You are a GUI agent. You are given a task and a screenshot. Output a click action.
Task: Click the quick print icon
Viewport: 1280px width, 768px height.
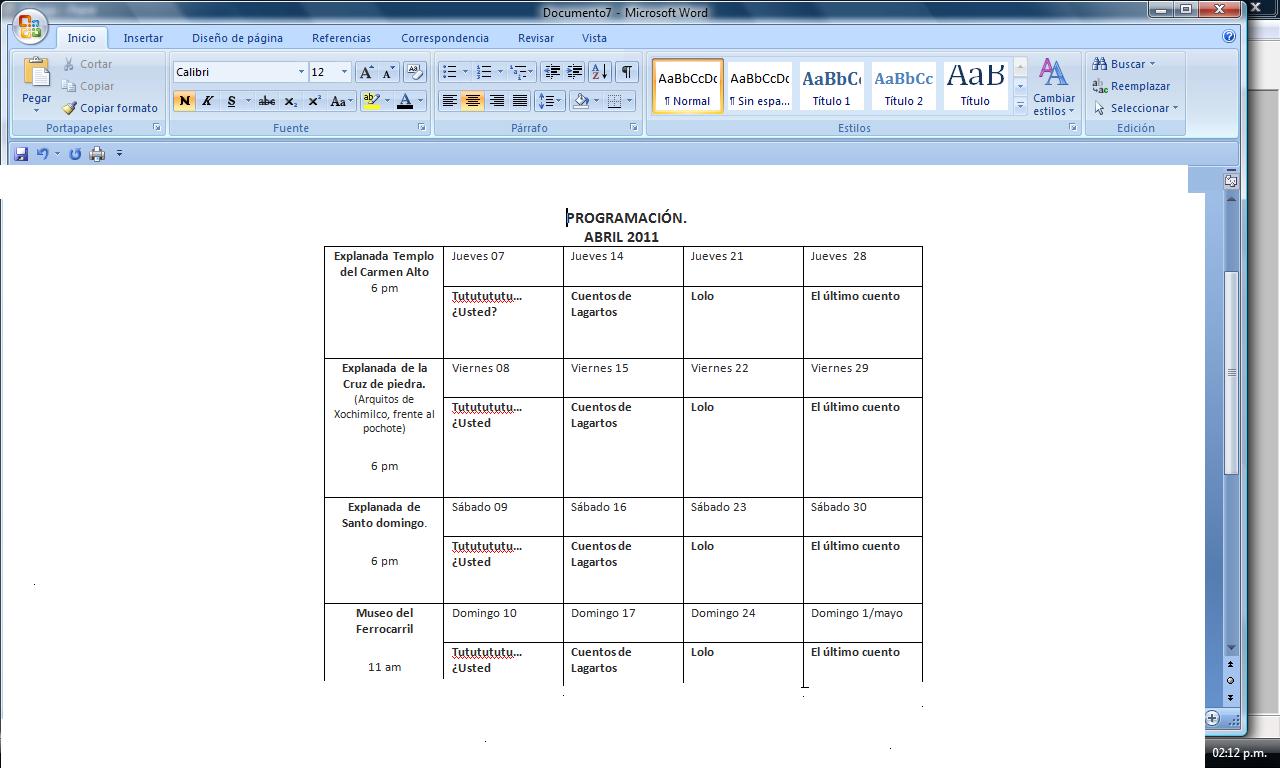97,154
